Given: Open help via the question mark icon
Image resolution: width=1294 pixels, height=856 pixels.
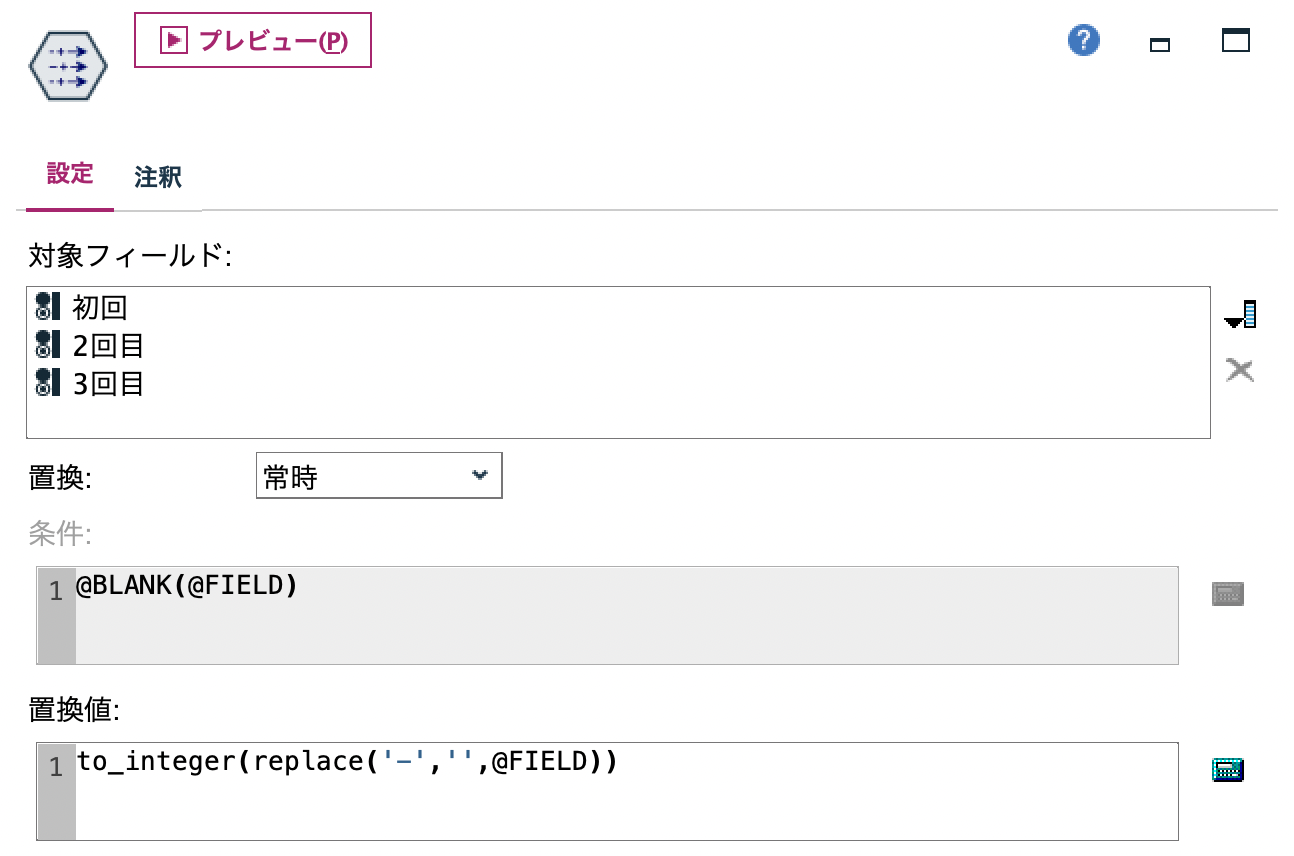Looking at the screenshot, I should pyautogui.click(x=1083, y=41).
